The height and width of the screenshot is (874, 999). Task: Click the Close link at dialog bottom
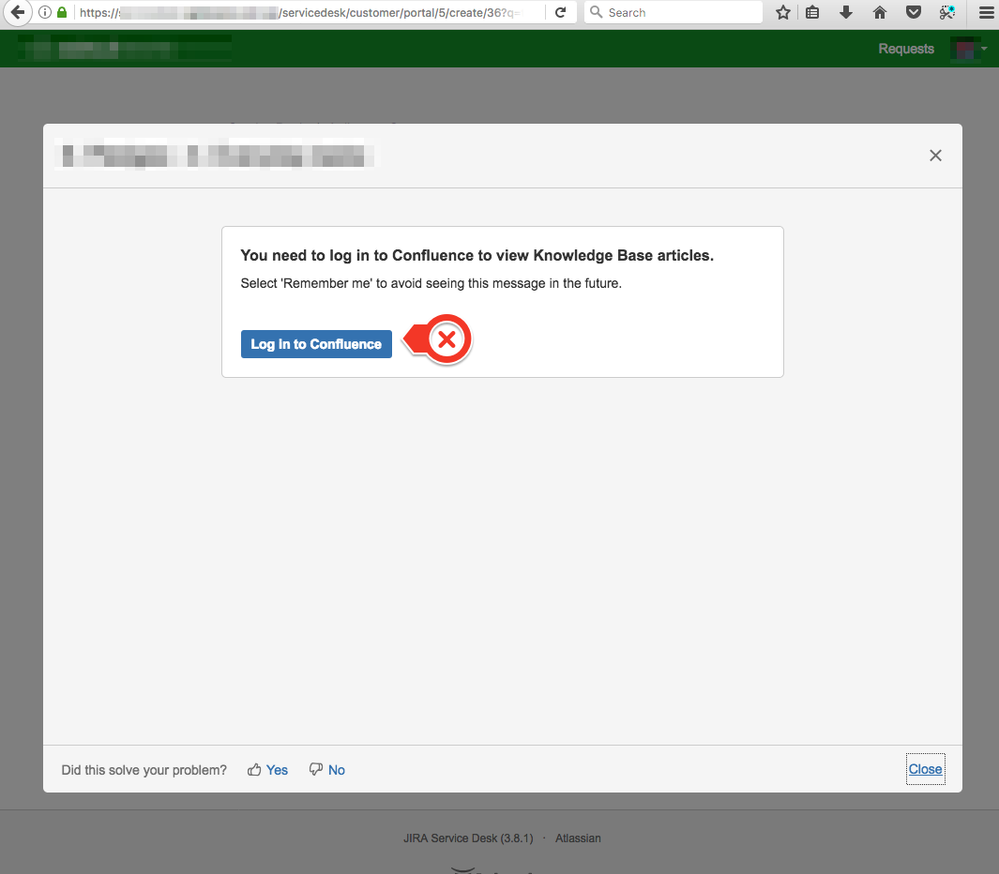coord(925,769)
